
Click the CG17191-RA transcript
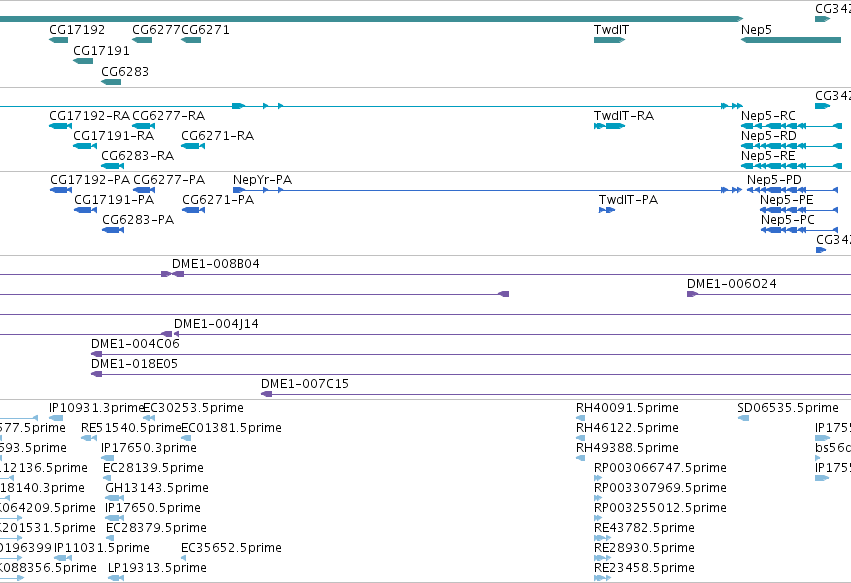[x=85, y=146]
